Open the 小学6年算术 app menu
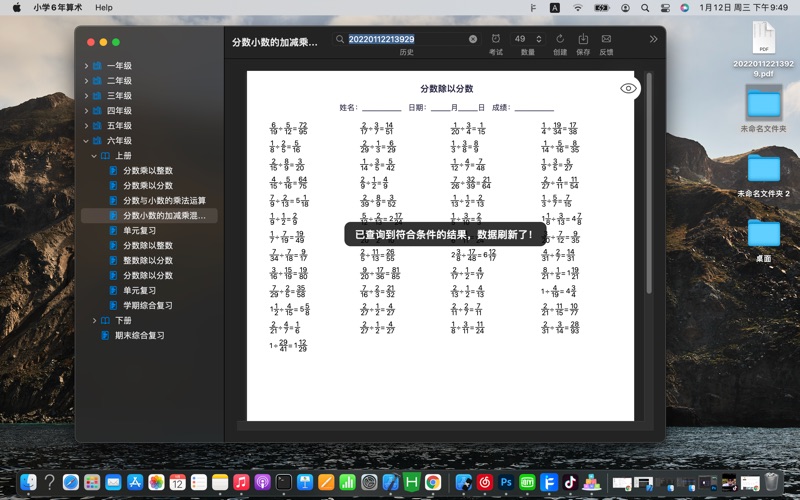Viewport: 800px width, 500px height. click(58, 7)
